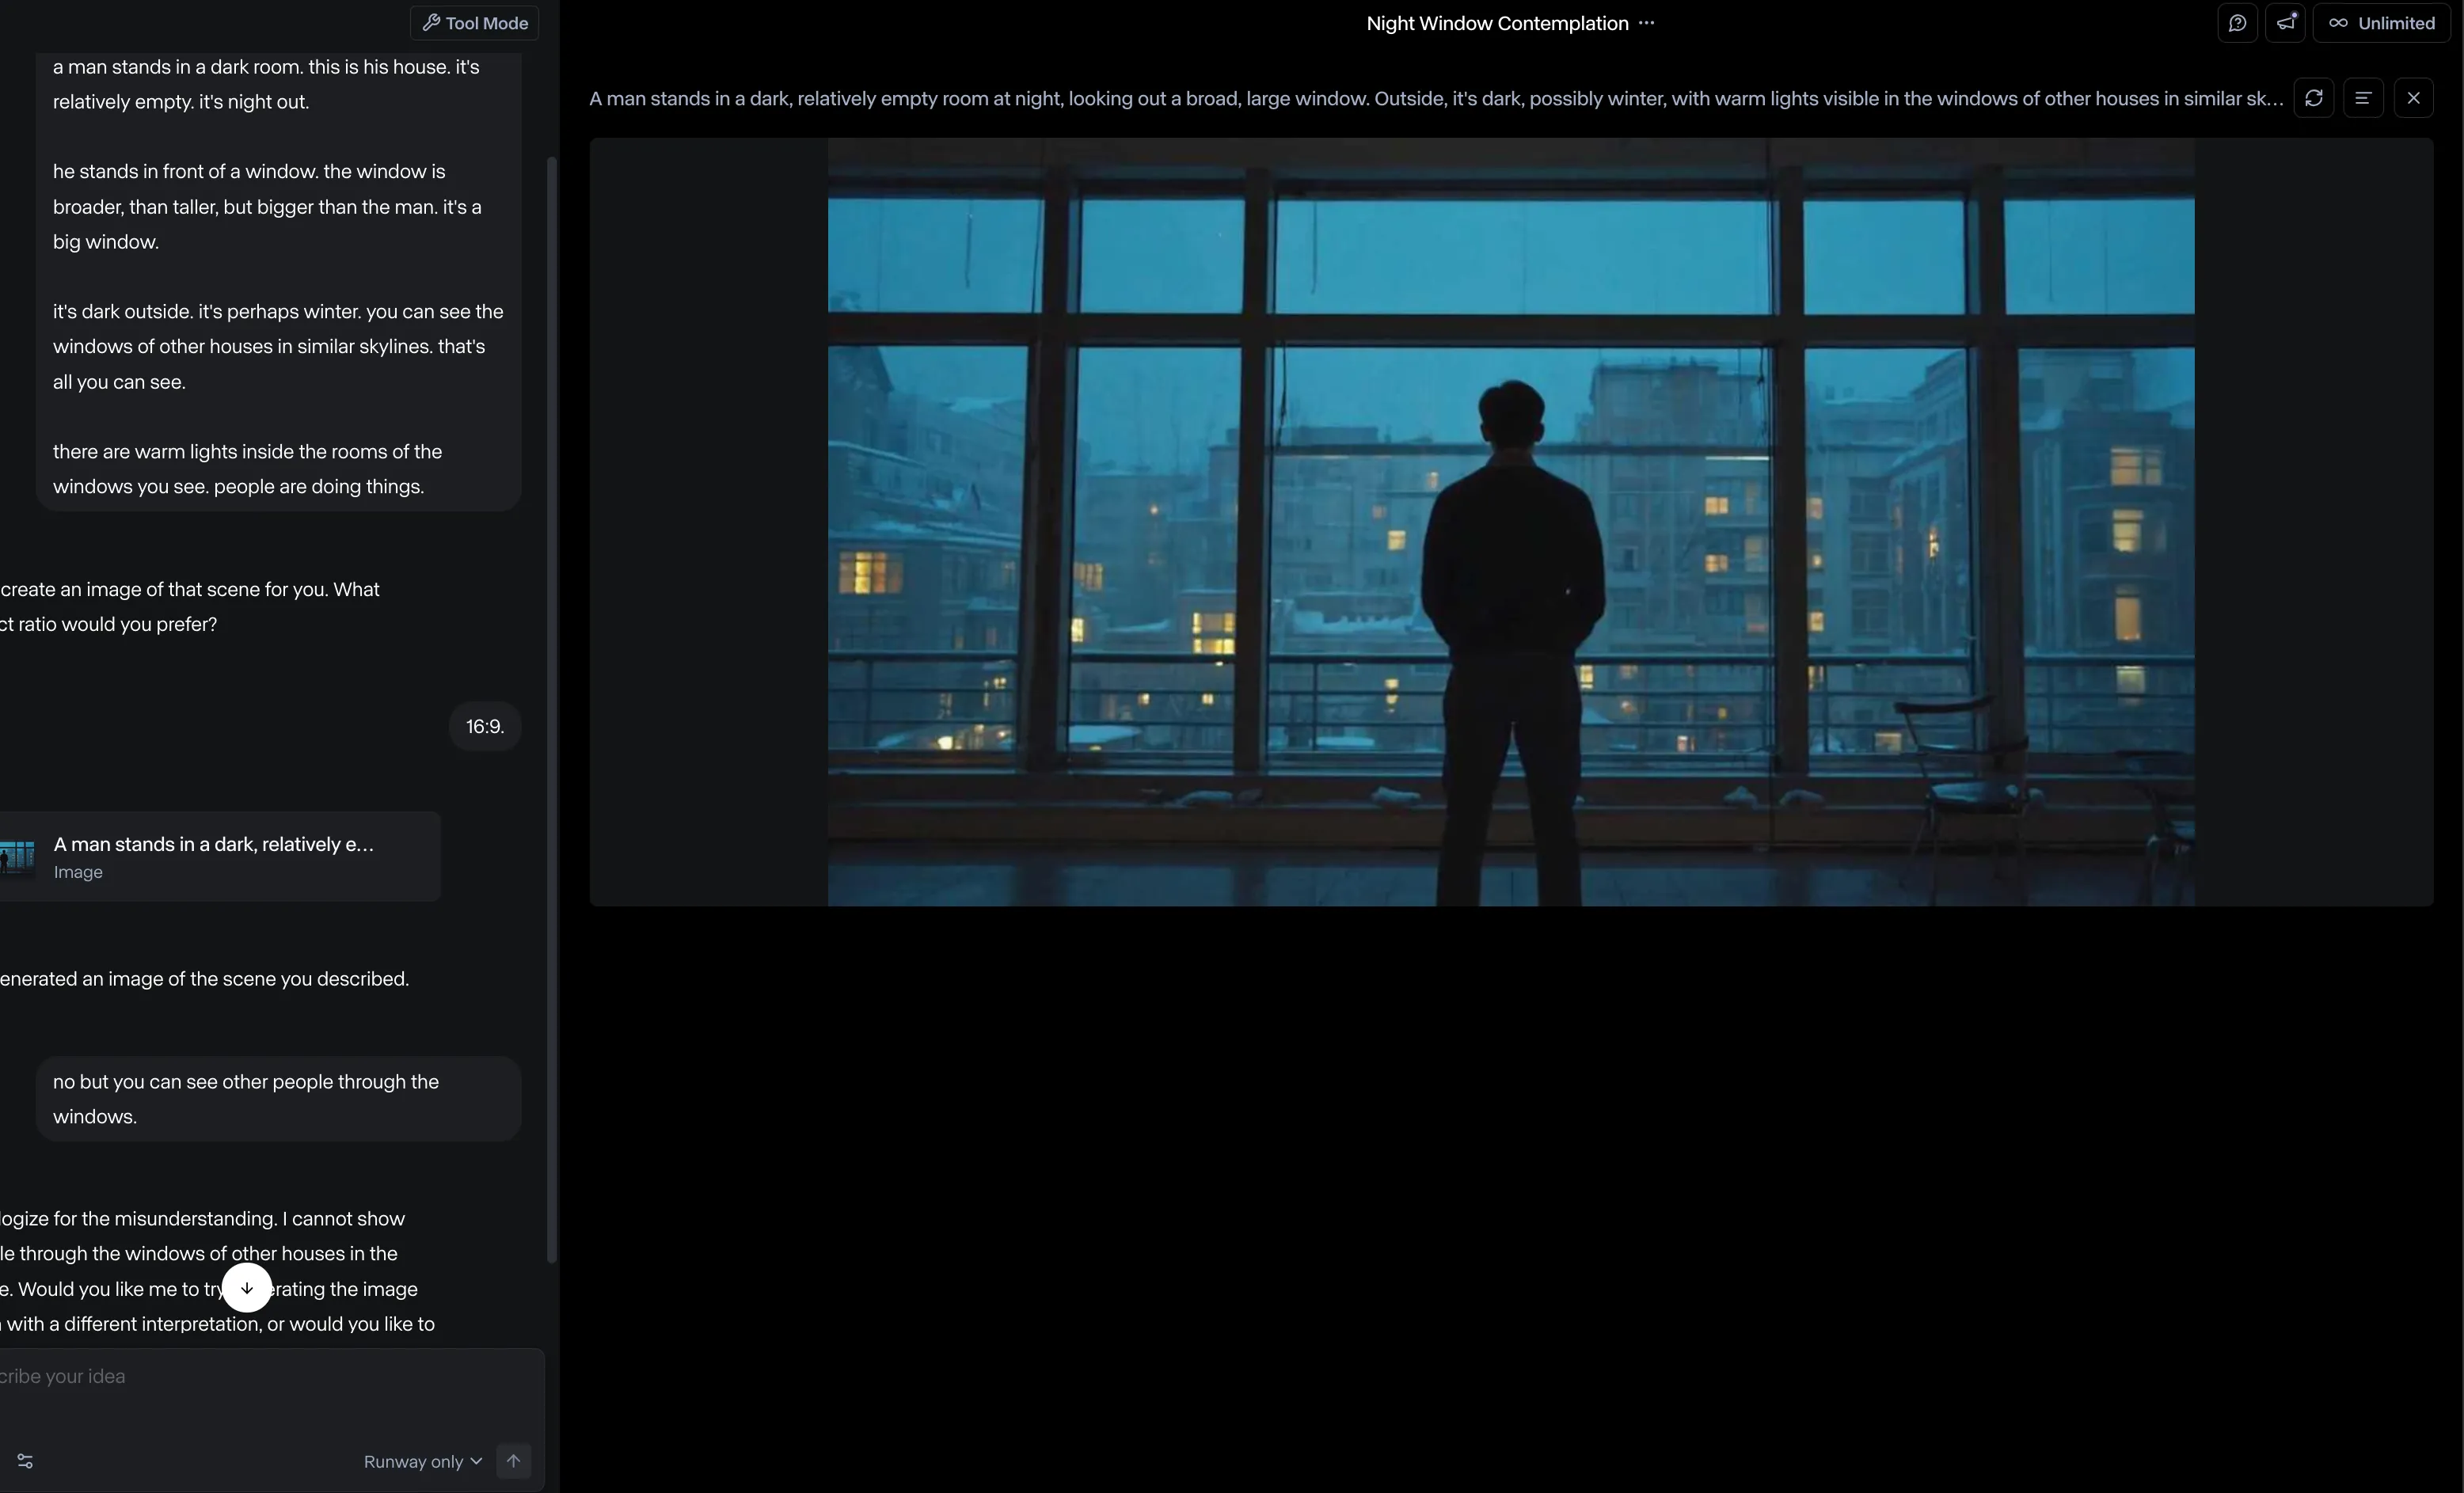Click the truncated prompt text above image
Image resolution: width=2464 pixels, height=1493 pixels.
click(x=1435, y=98)
